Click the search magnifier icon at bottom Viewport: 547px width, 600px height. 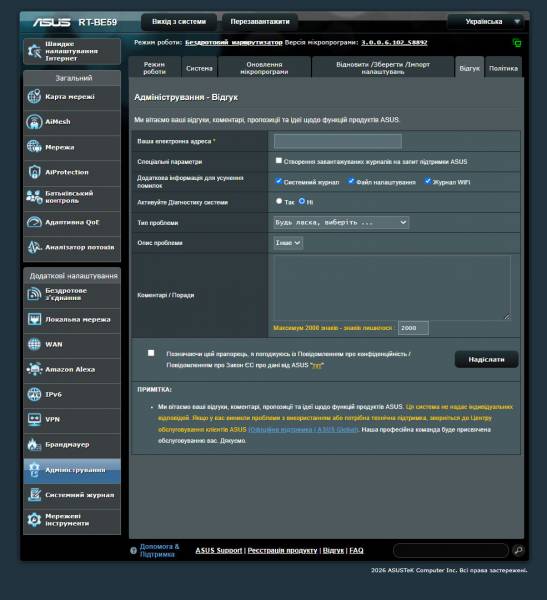tap(518, 550)
